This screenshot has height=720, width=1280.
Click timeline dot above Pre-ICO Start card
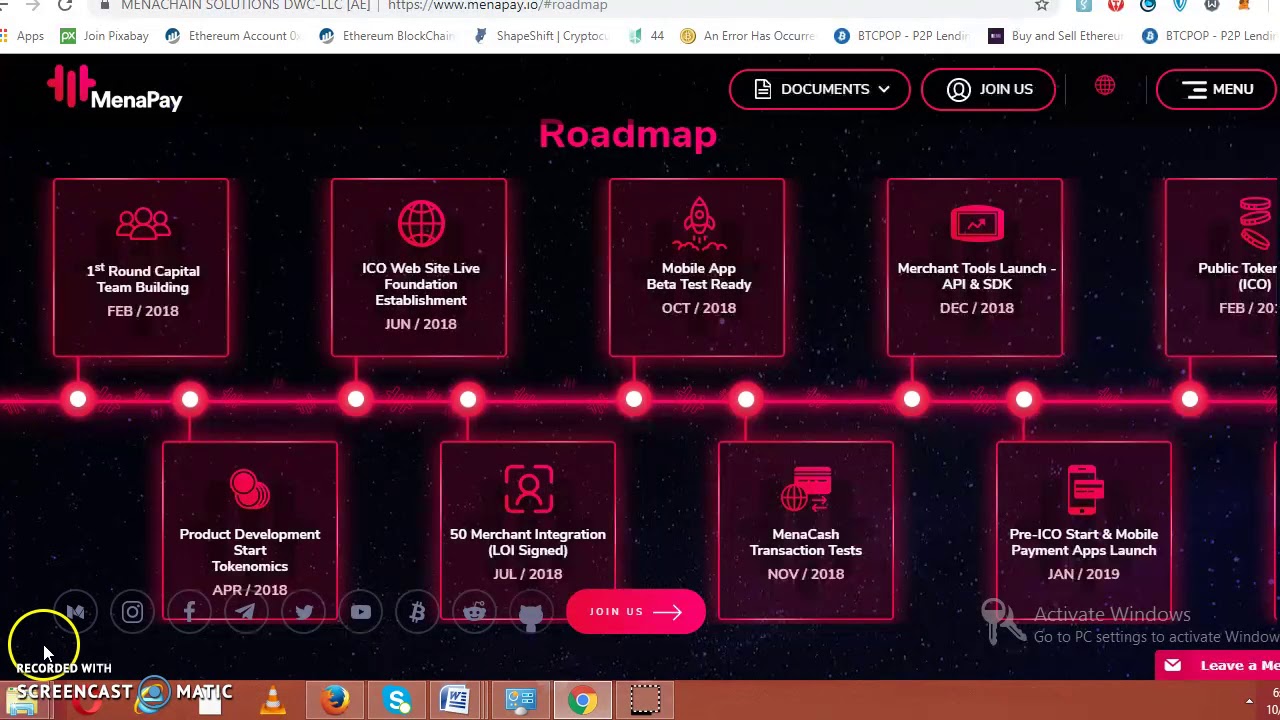[1024, 400]
